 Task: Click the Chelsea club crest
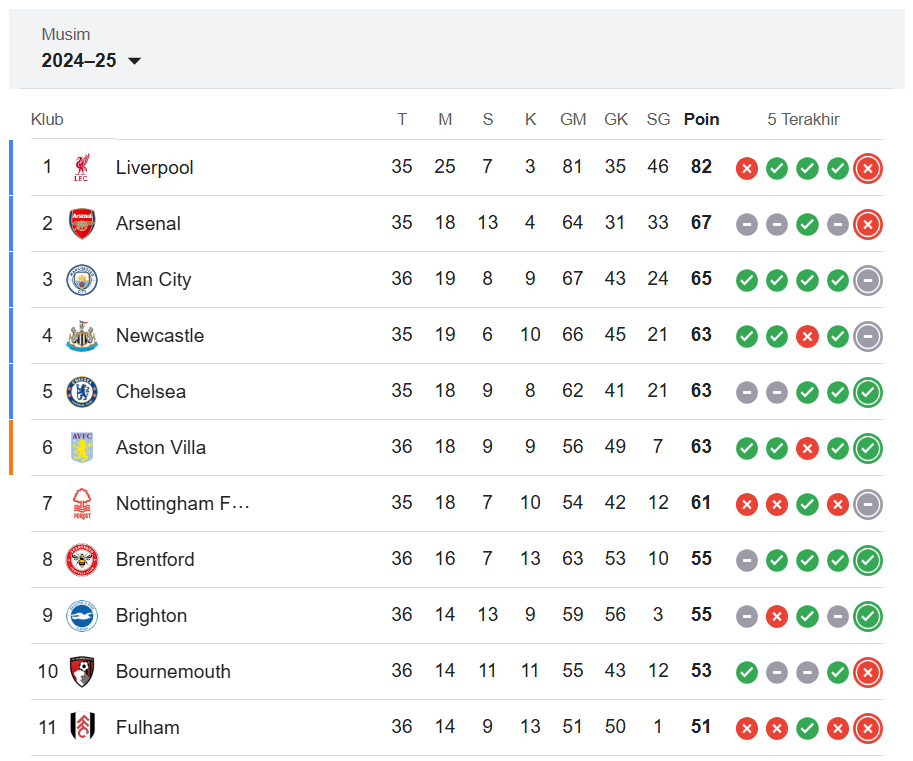pyautogui.click(x=82, y=391)
